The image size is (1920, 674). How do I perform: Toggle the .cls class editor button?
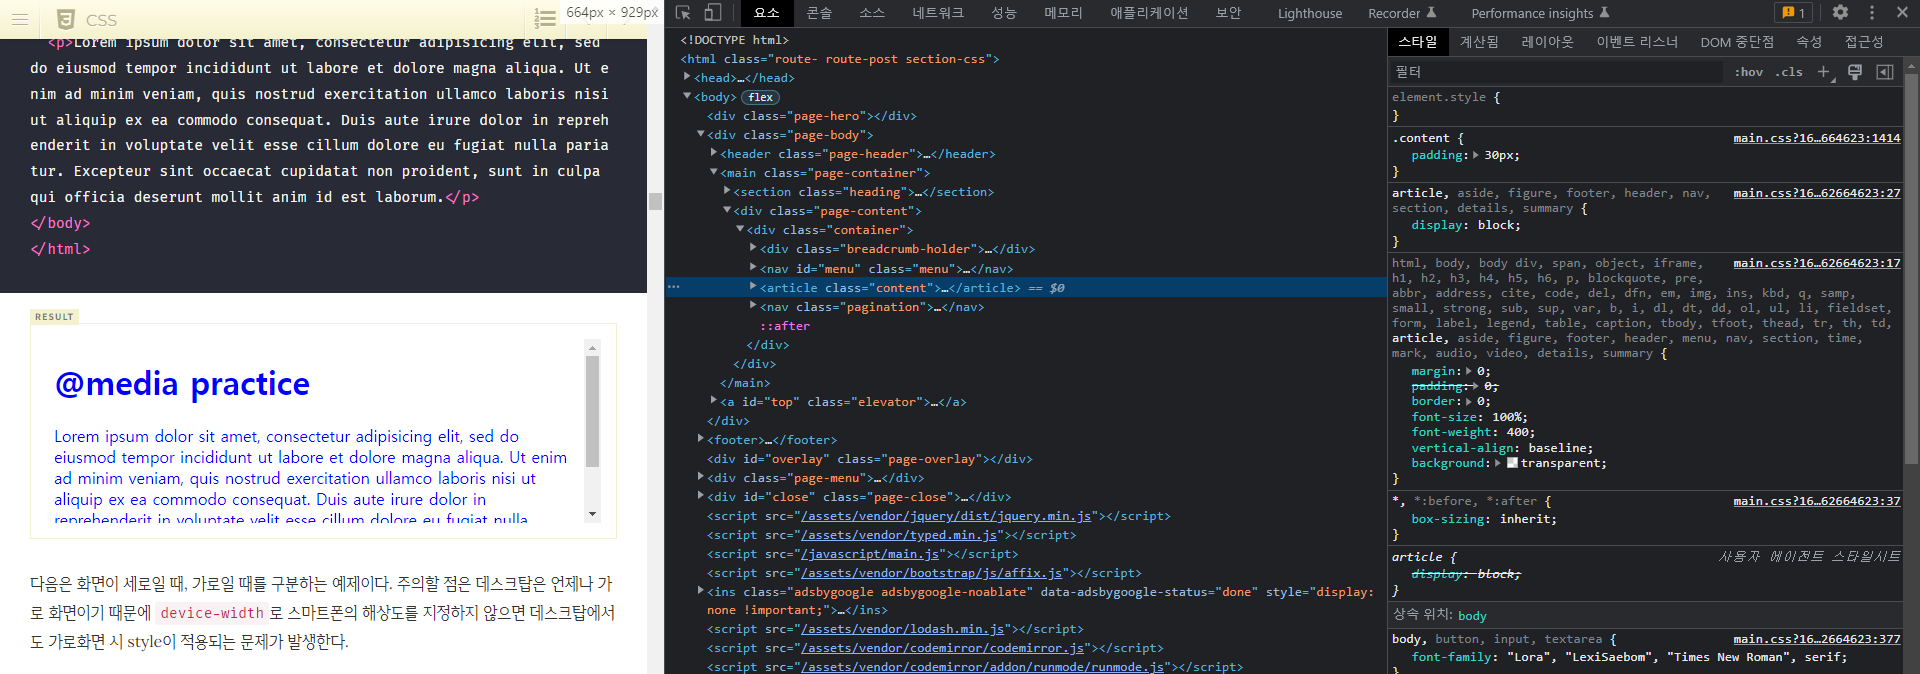click(x=1789, y=72)
